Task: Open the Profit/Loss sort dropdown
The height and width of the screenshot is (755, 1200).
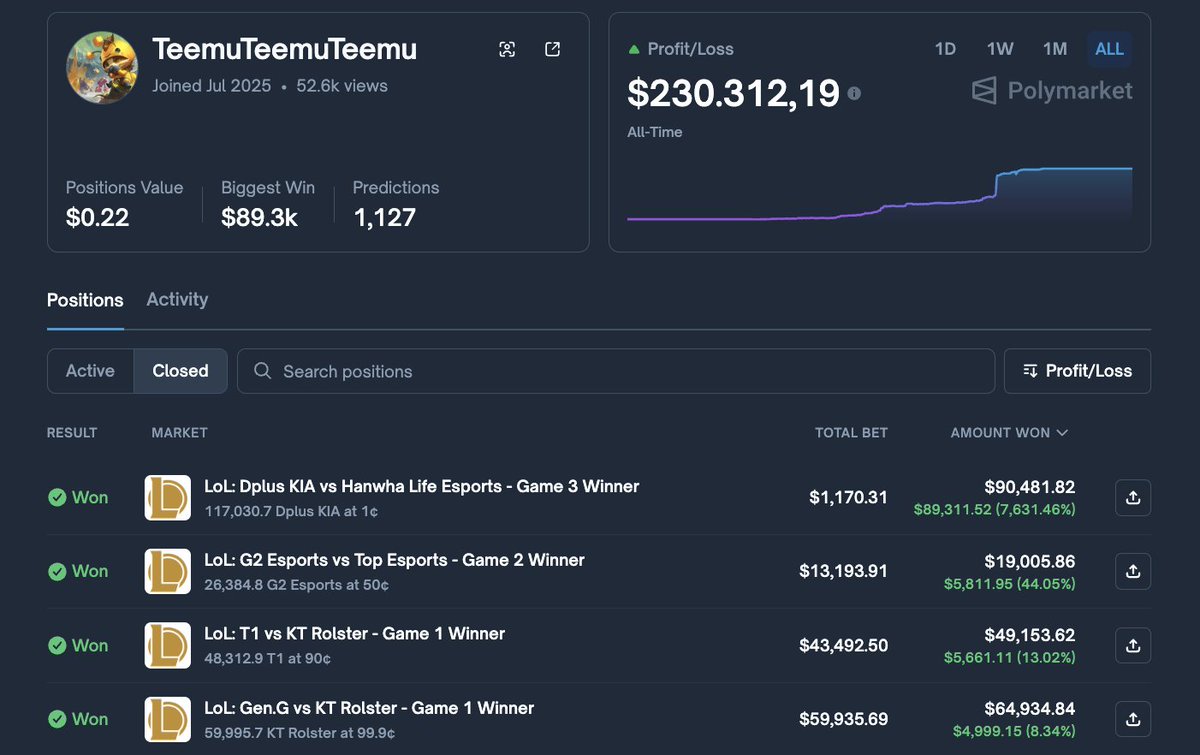Action: tap(1077, 371)
